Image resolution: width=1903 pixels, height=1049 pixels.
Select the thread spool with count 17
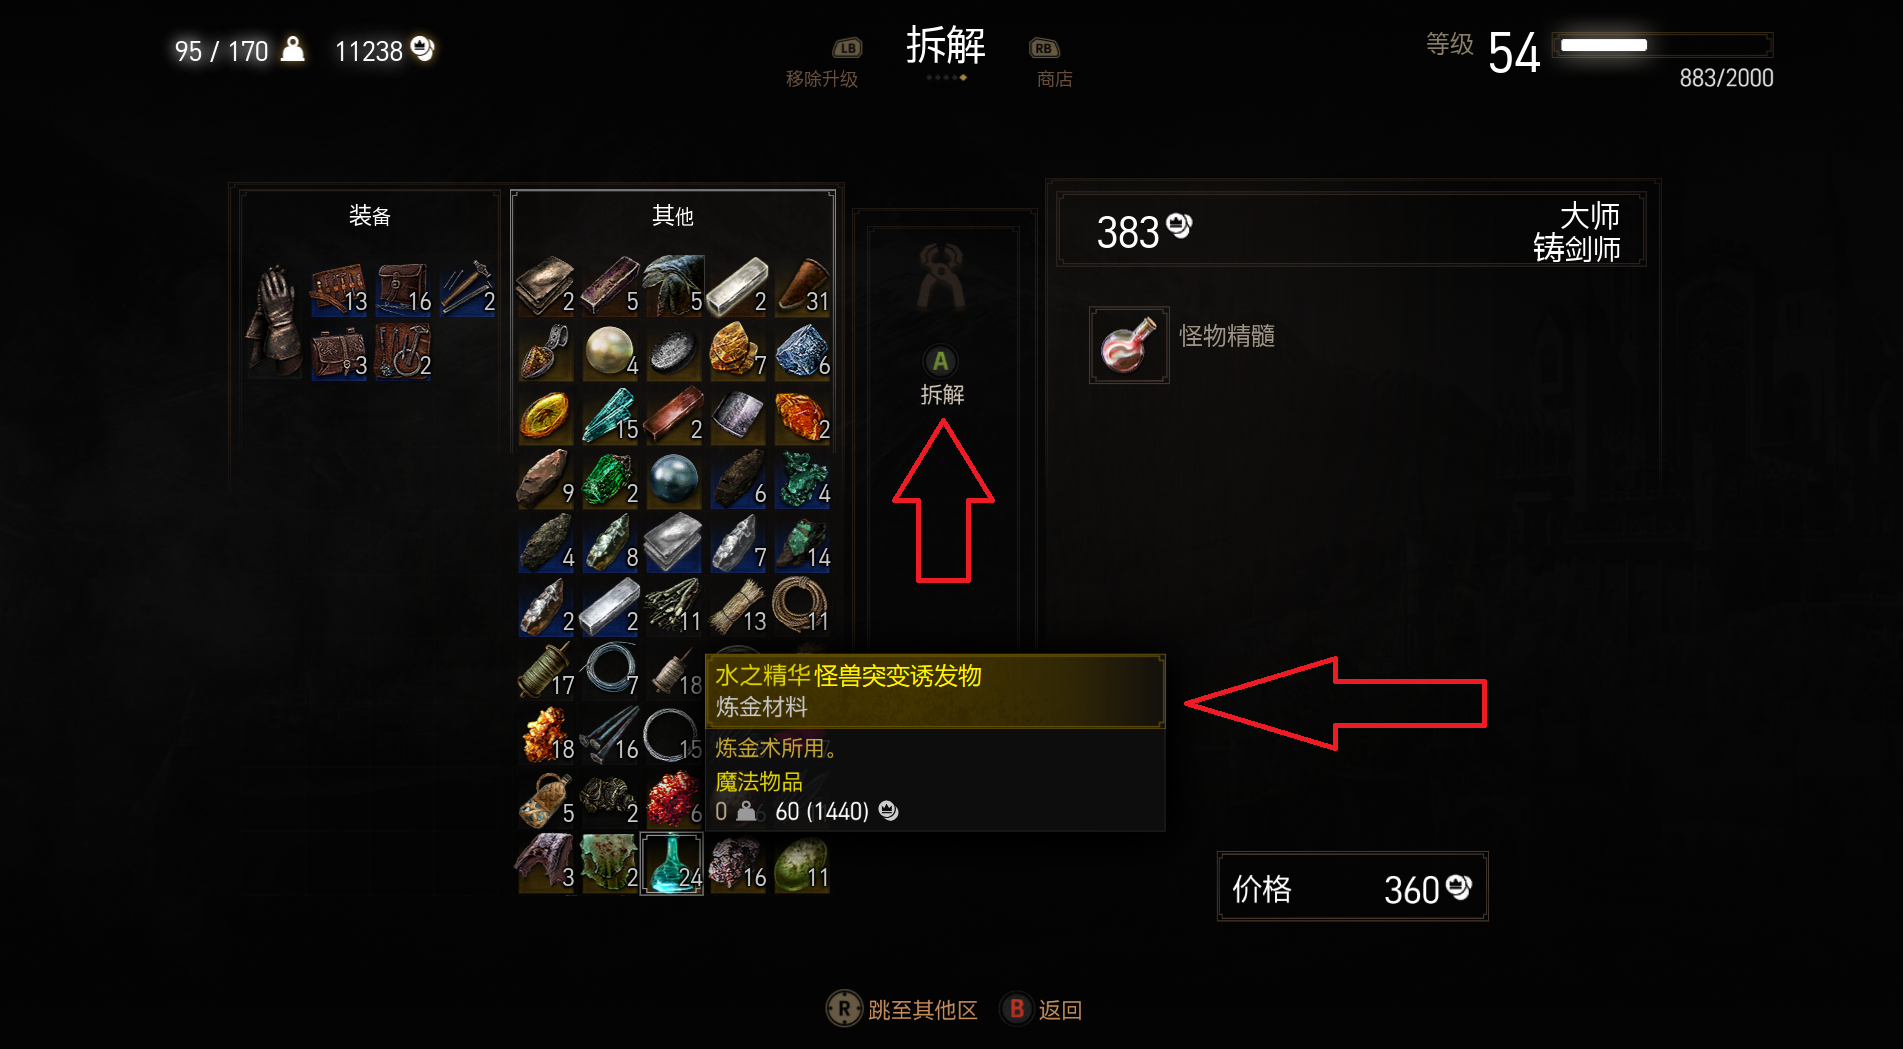545,671
